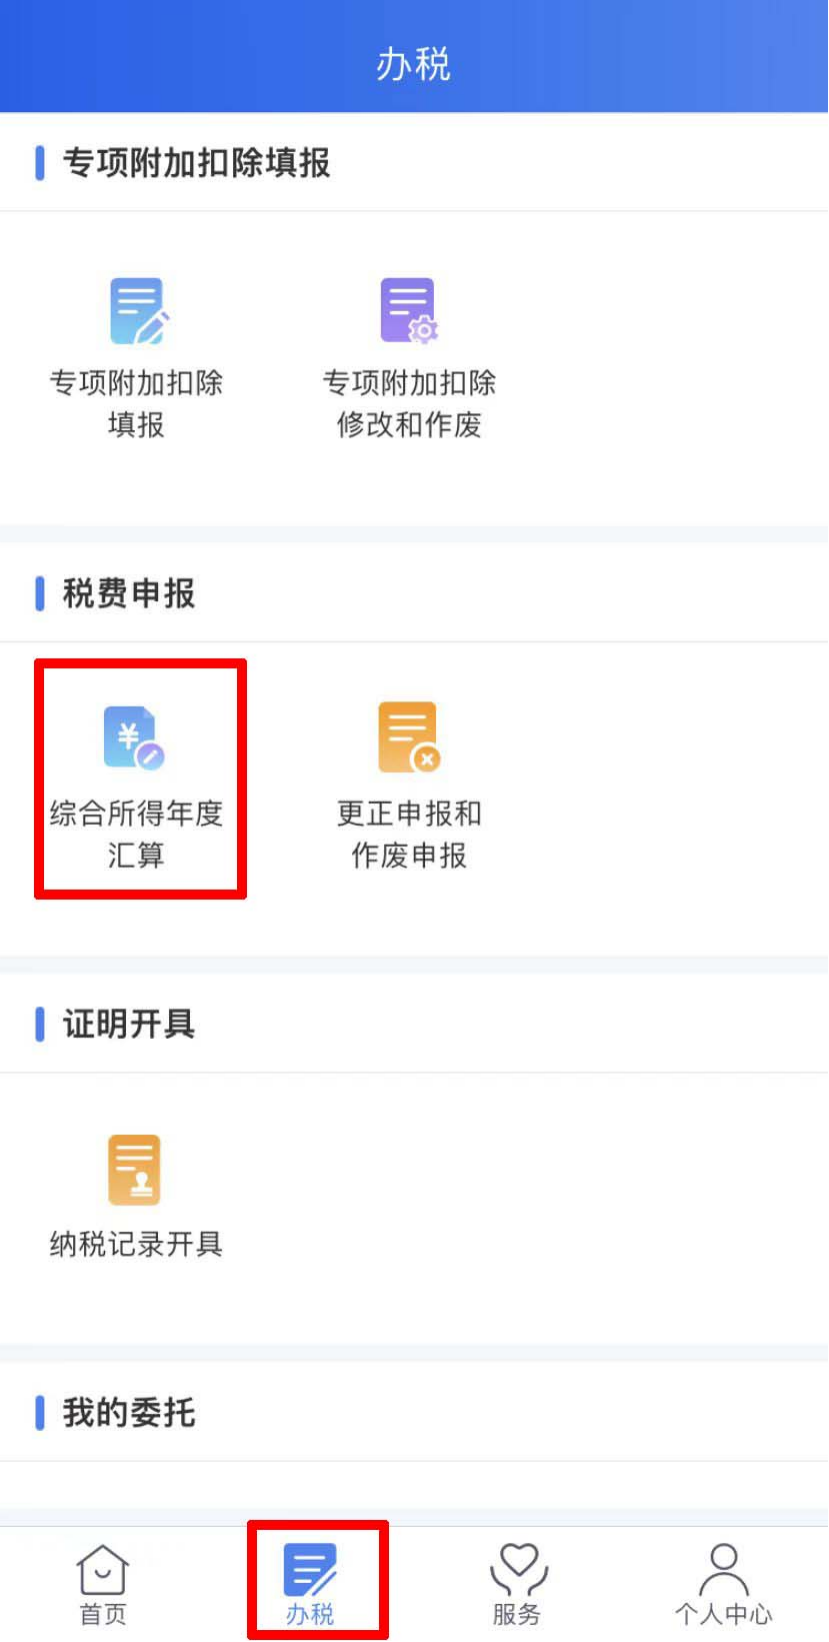Tap the 首页 tab label

click(103, 1614)
